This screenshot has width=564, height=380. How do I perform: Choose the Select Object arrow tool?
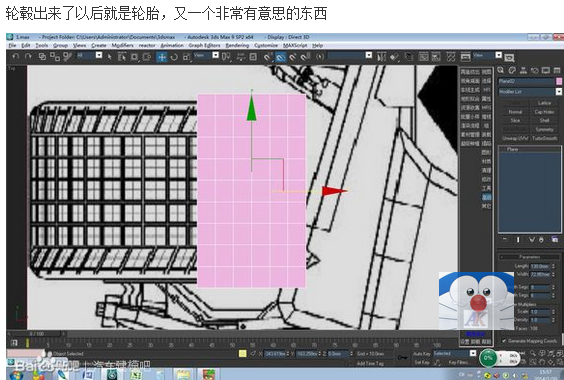109,57
